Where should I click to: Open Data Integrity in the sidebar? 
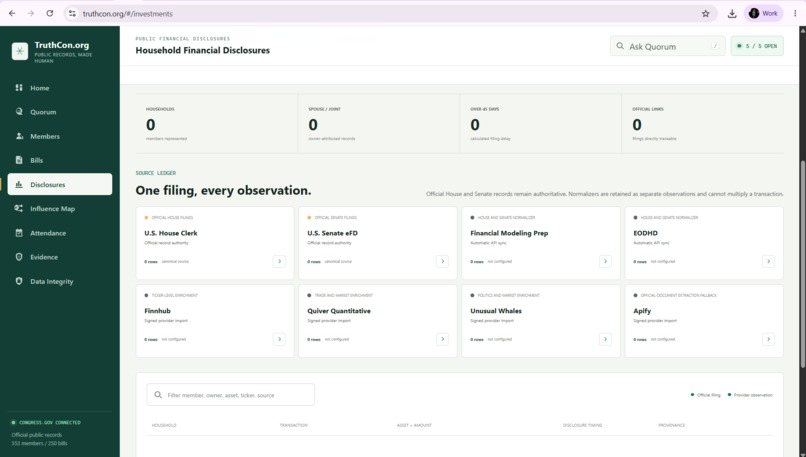pos(60,281)
